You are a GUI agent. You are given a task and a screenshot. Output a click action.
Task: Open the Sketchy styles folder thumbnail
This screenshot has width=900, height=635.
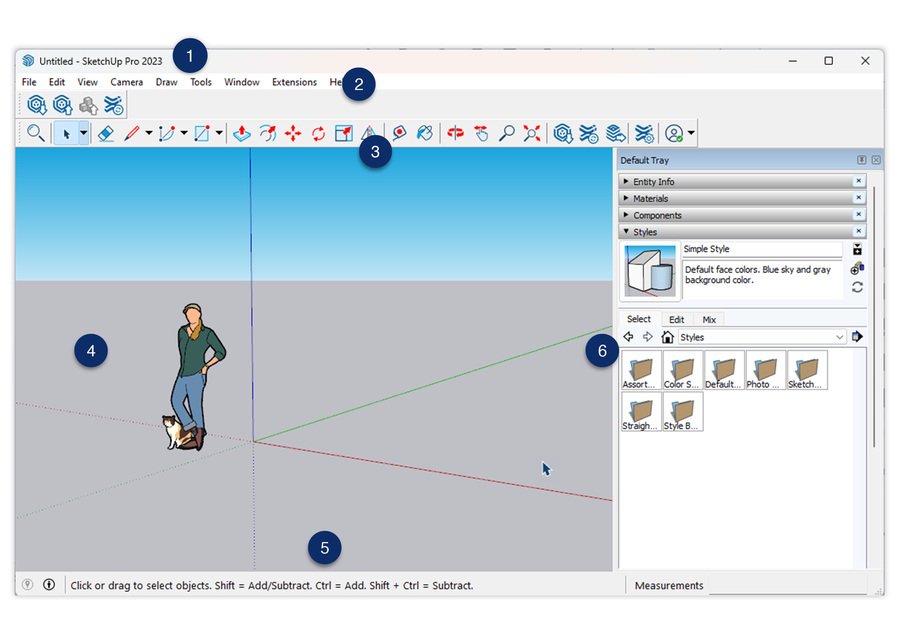[x=806, y=370]
